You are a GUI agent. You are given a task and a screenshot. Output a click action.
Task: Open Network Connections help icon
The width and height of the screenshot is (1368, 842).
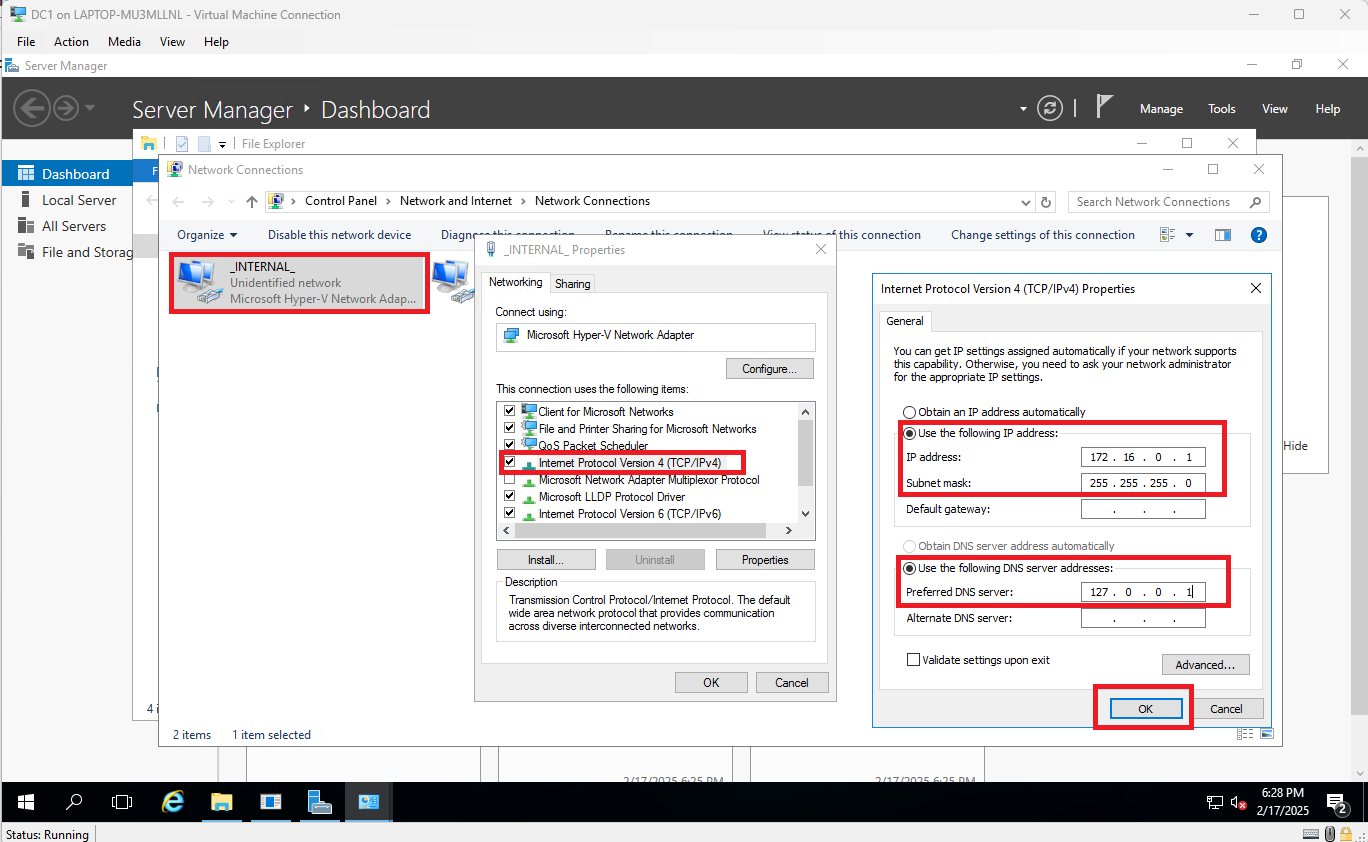(x=1259, y=235)
